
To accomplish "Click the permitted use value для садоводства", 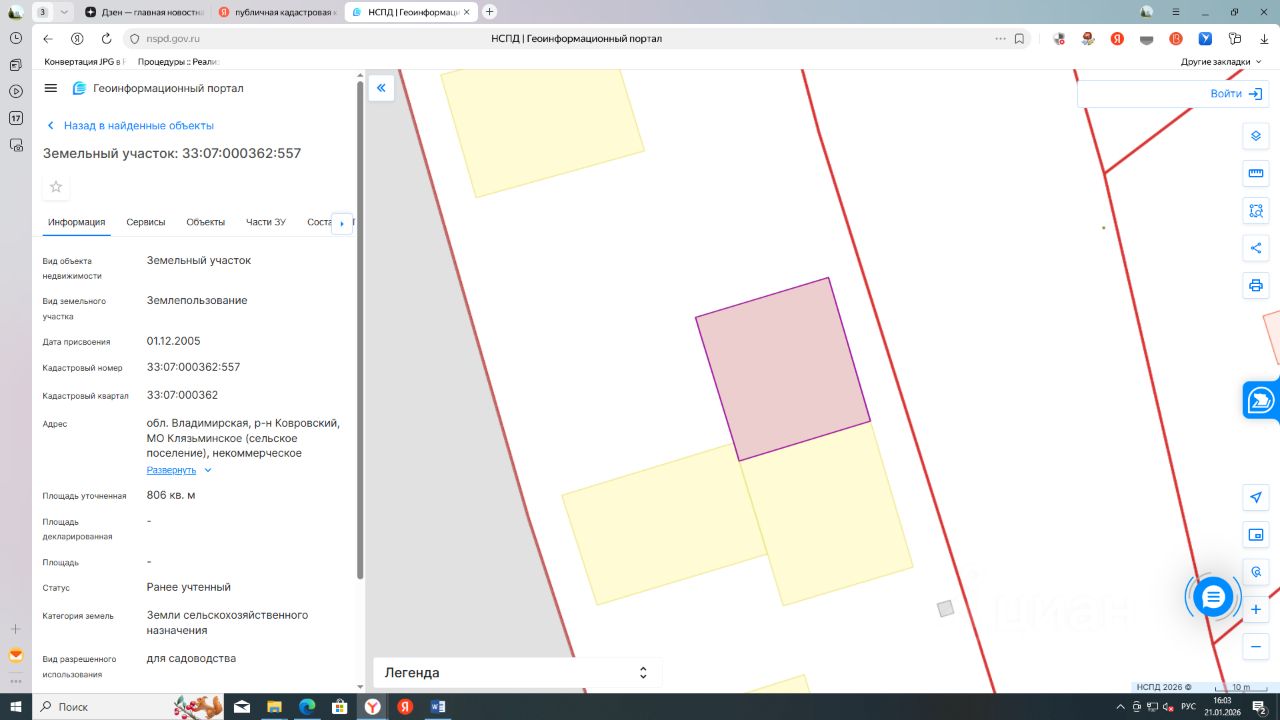I will [191, 659].
